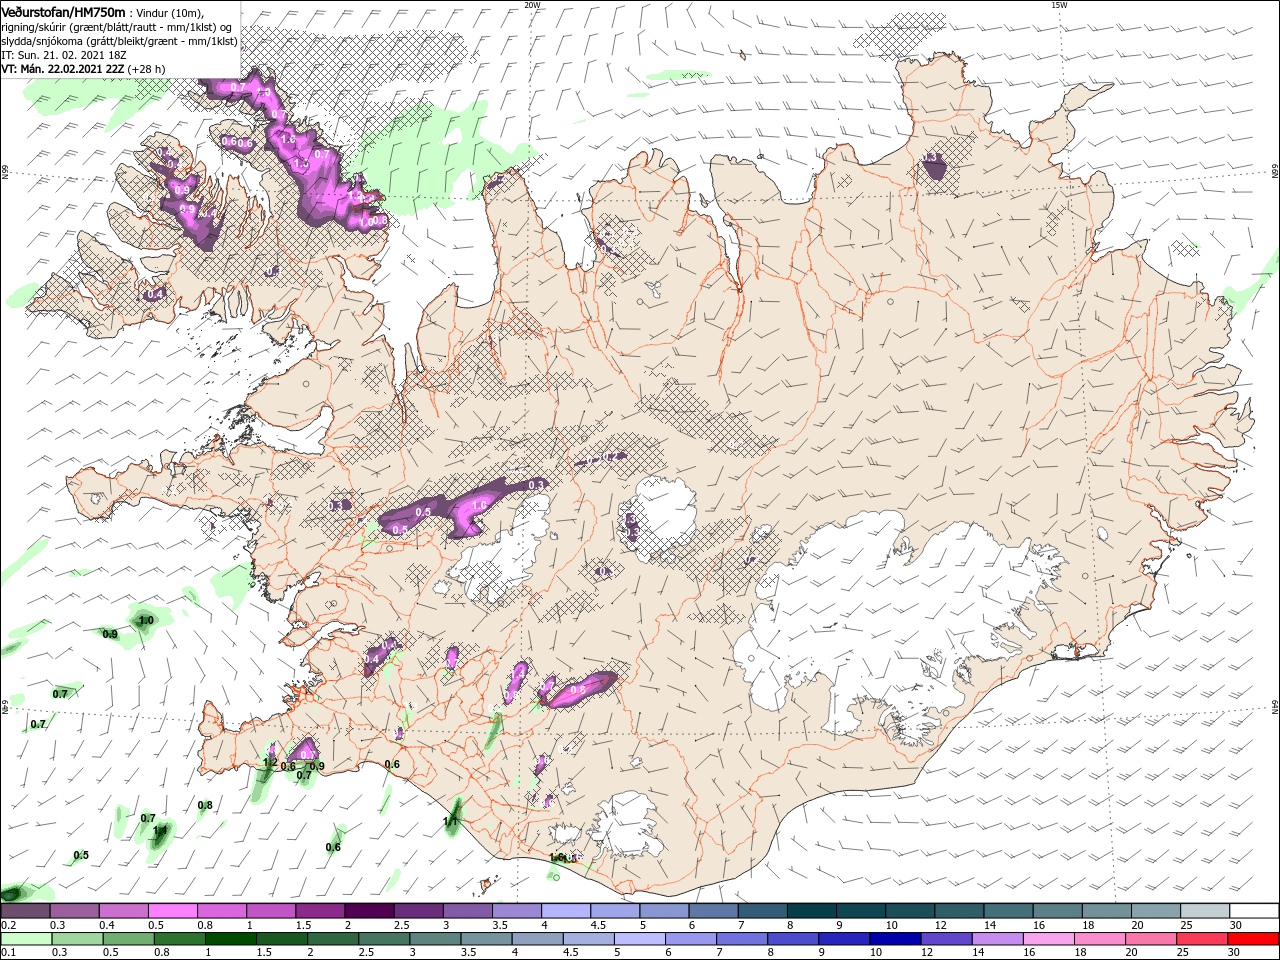This screenshot has height=960, width=1280.
Task: Select the 6 swatch in the upper snow legend
Action: [713, 911]
